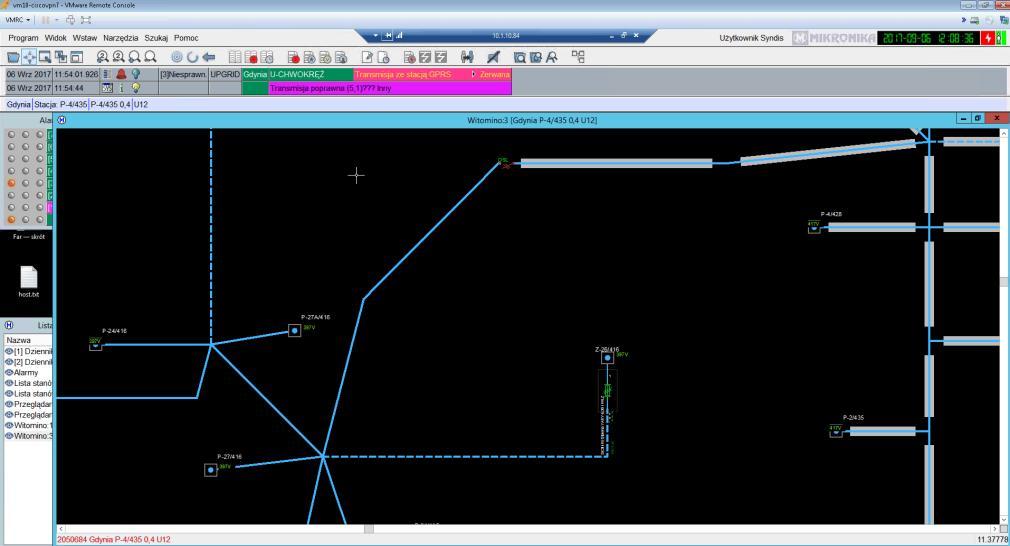Click the network tree structure icon
The image size is (1010, 546).
(x=578, y=57)
